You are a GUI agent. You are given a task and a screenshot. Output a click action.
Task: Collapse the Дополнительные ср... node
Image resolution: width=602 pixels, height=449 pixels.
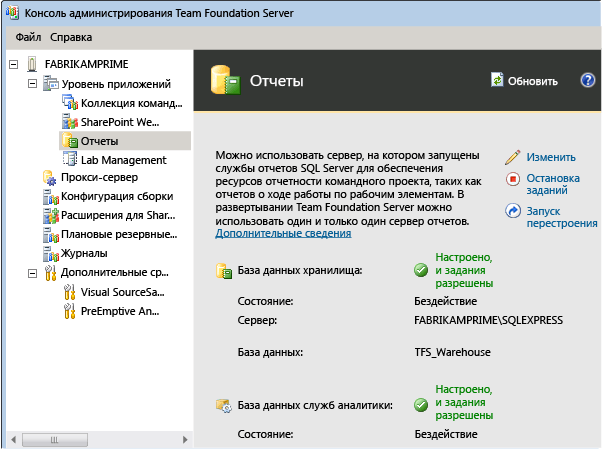tap(33, 273)
